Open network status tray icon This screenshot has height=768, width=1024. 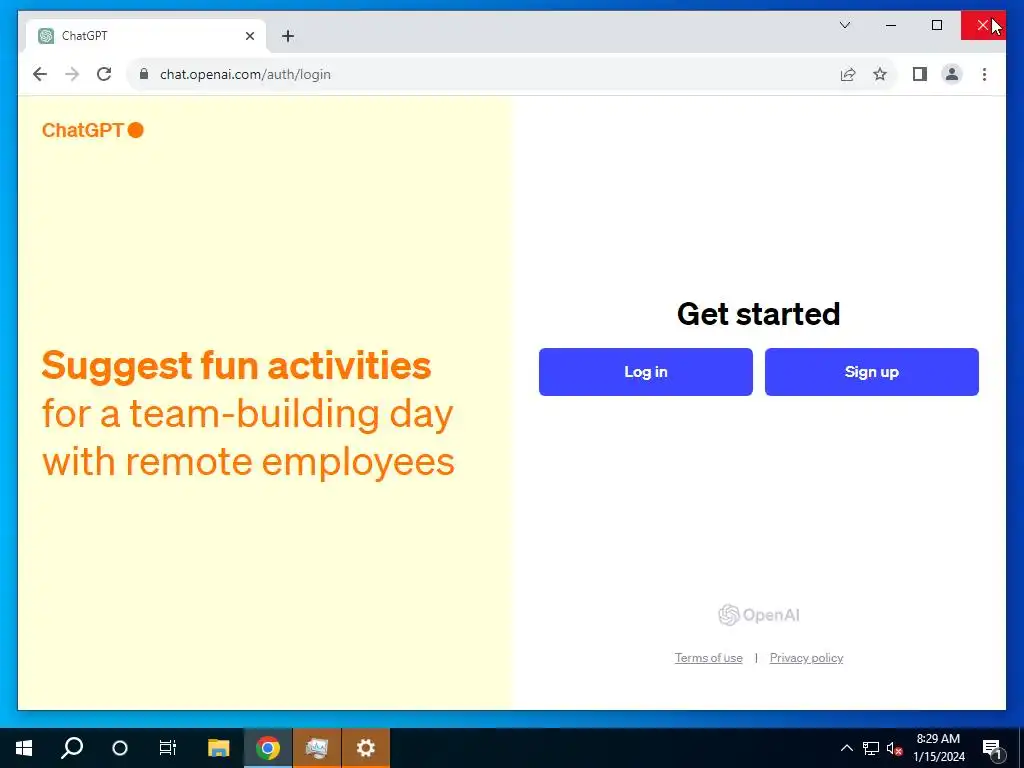click(871, 748)
